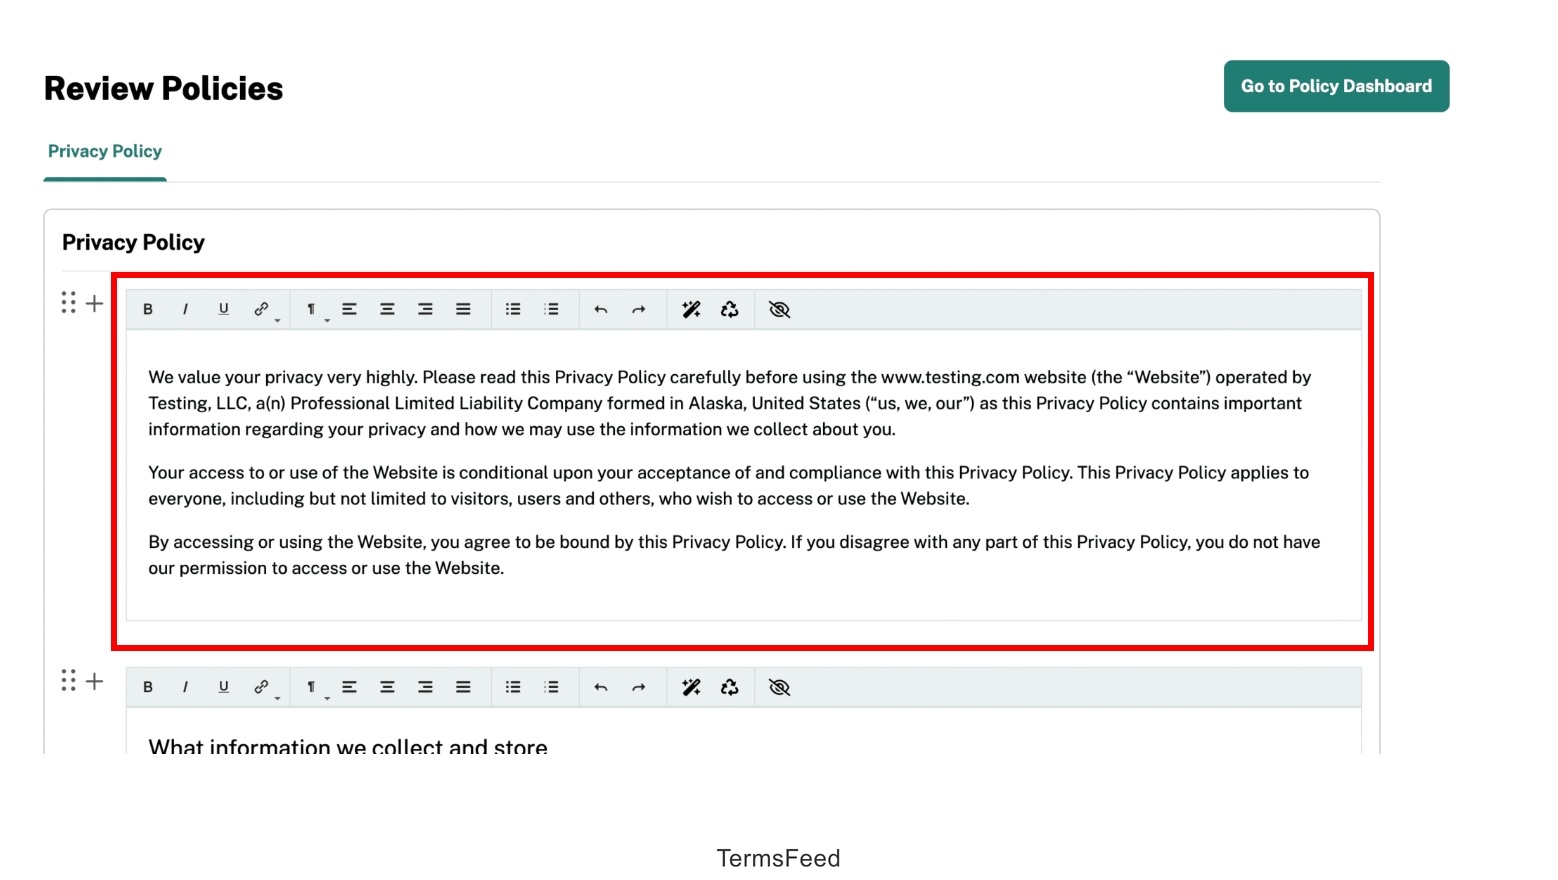Click drag handle beside second policy section
This screenshot has height=880, width=1558.
[68, 681]
